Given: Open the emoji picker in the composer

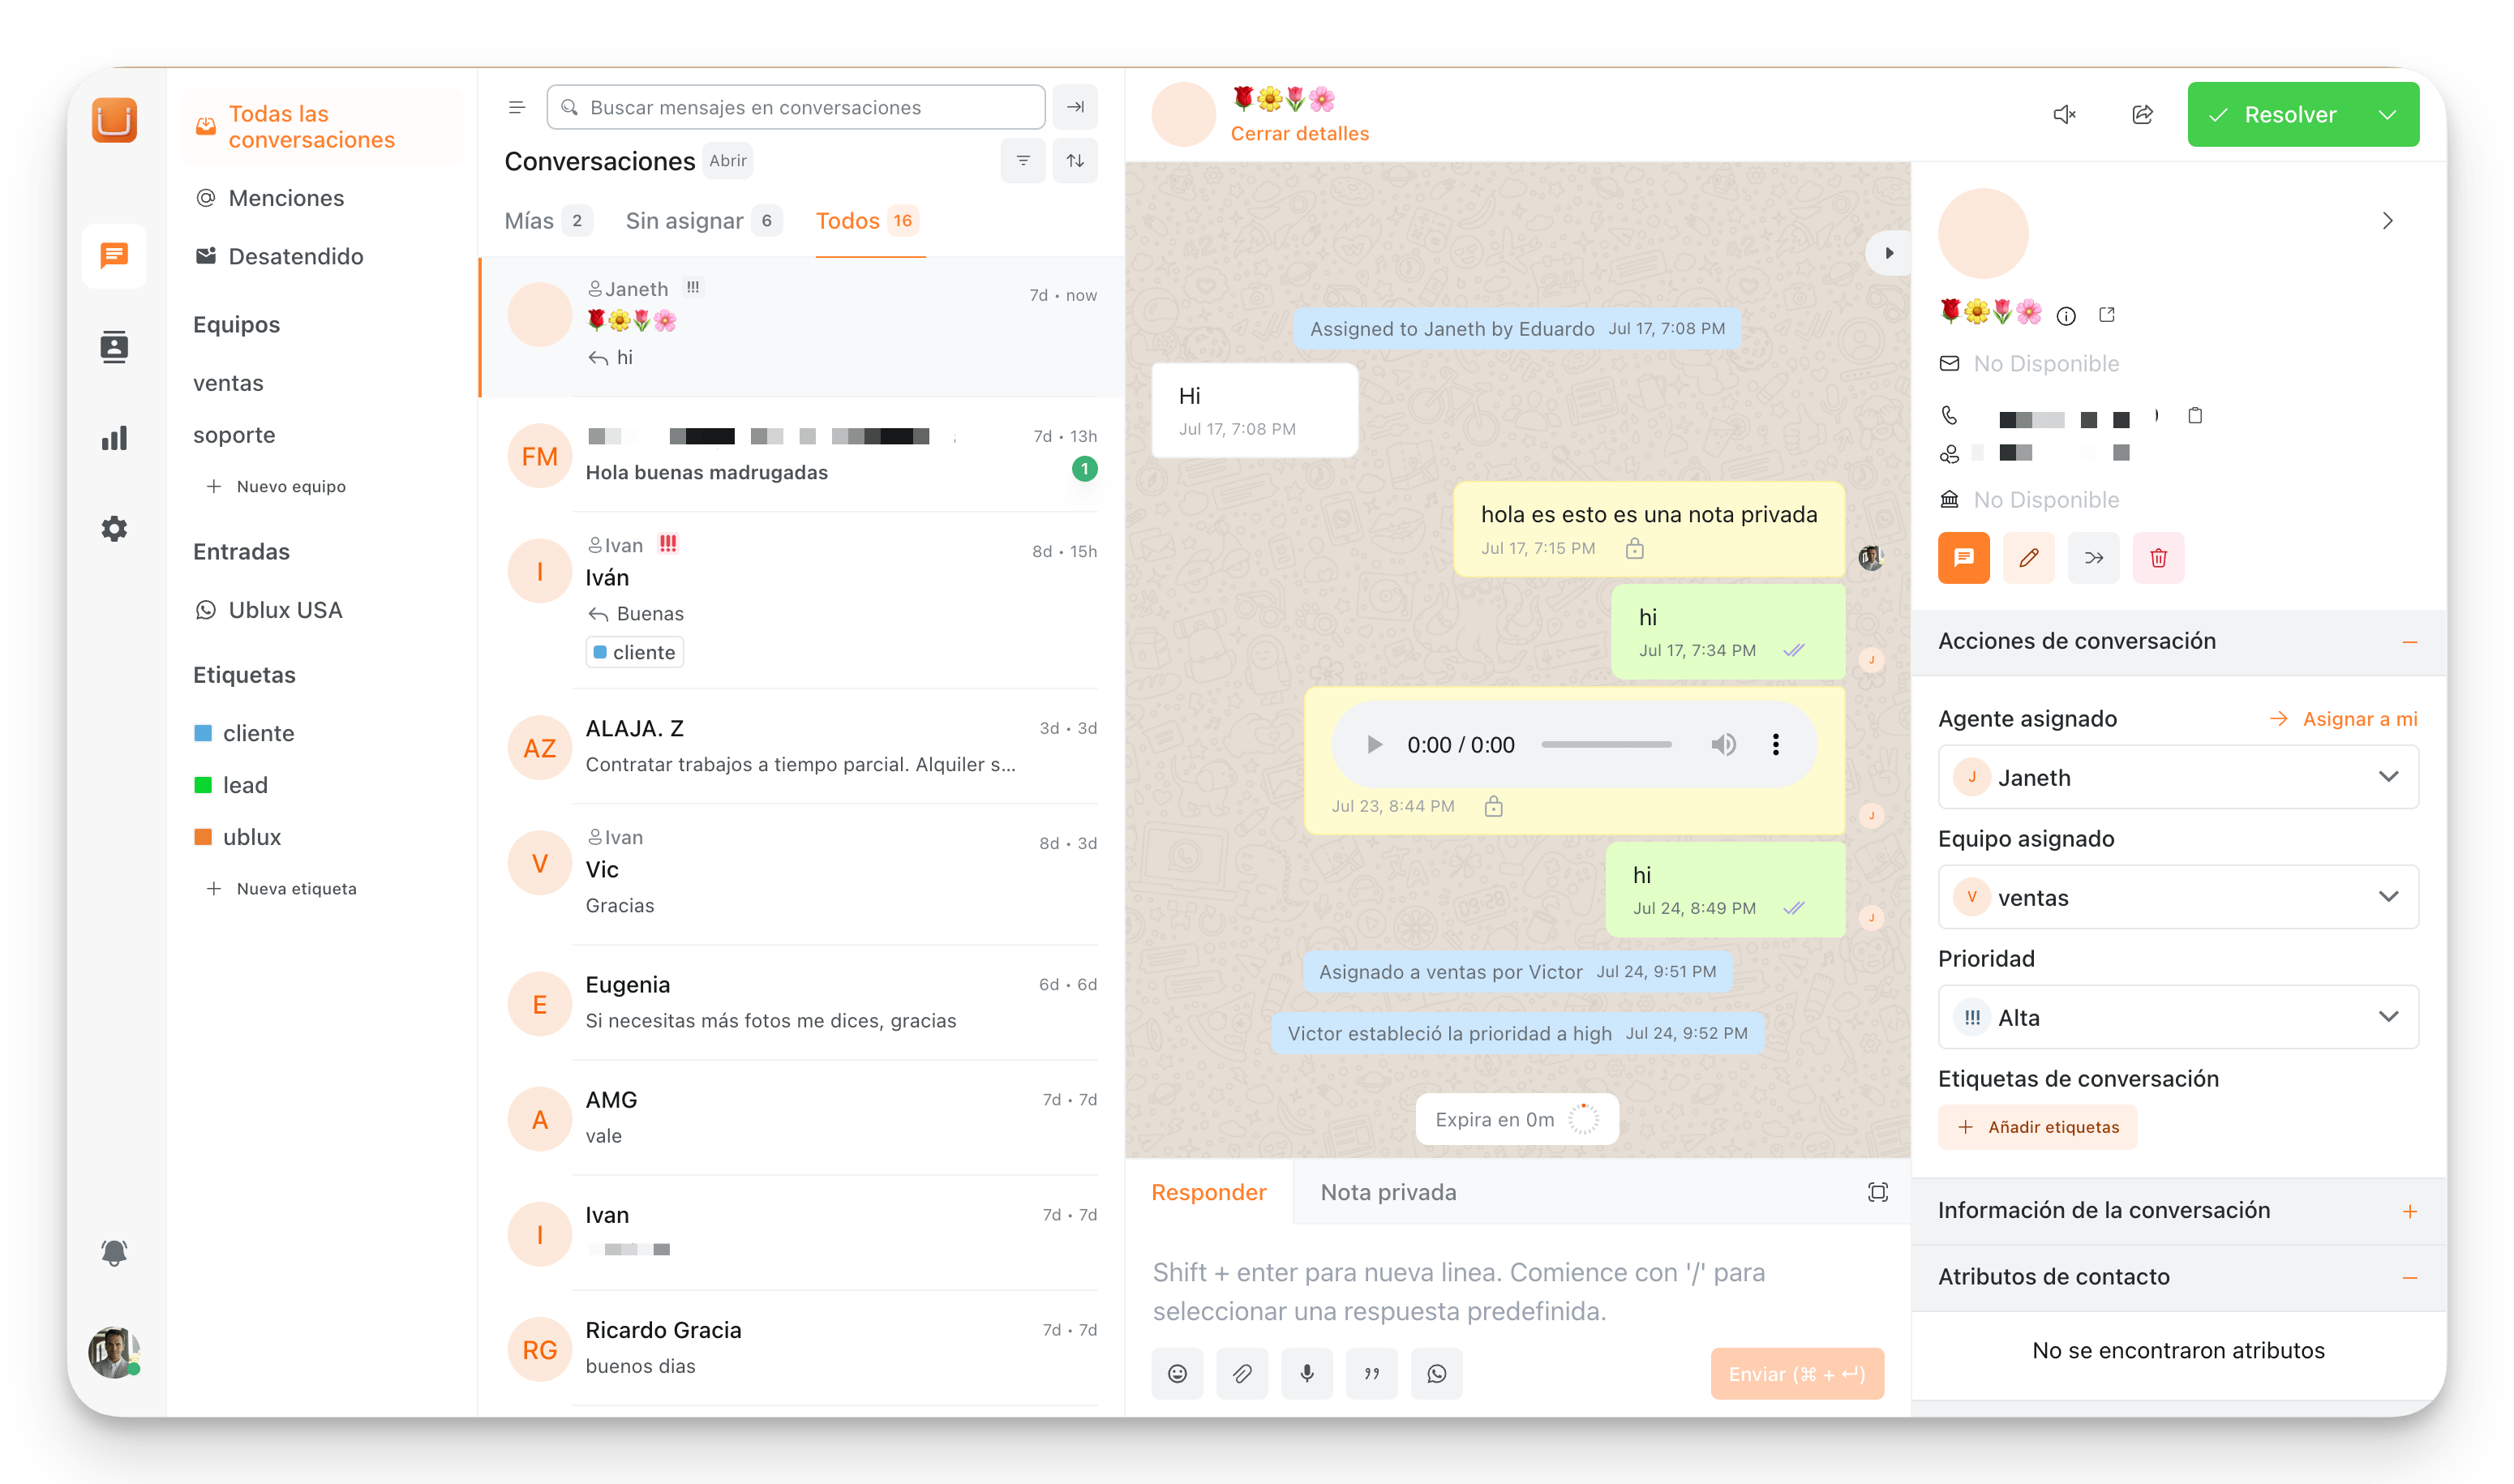Looking at the screenshot, I should coord(1178,1373).
